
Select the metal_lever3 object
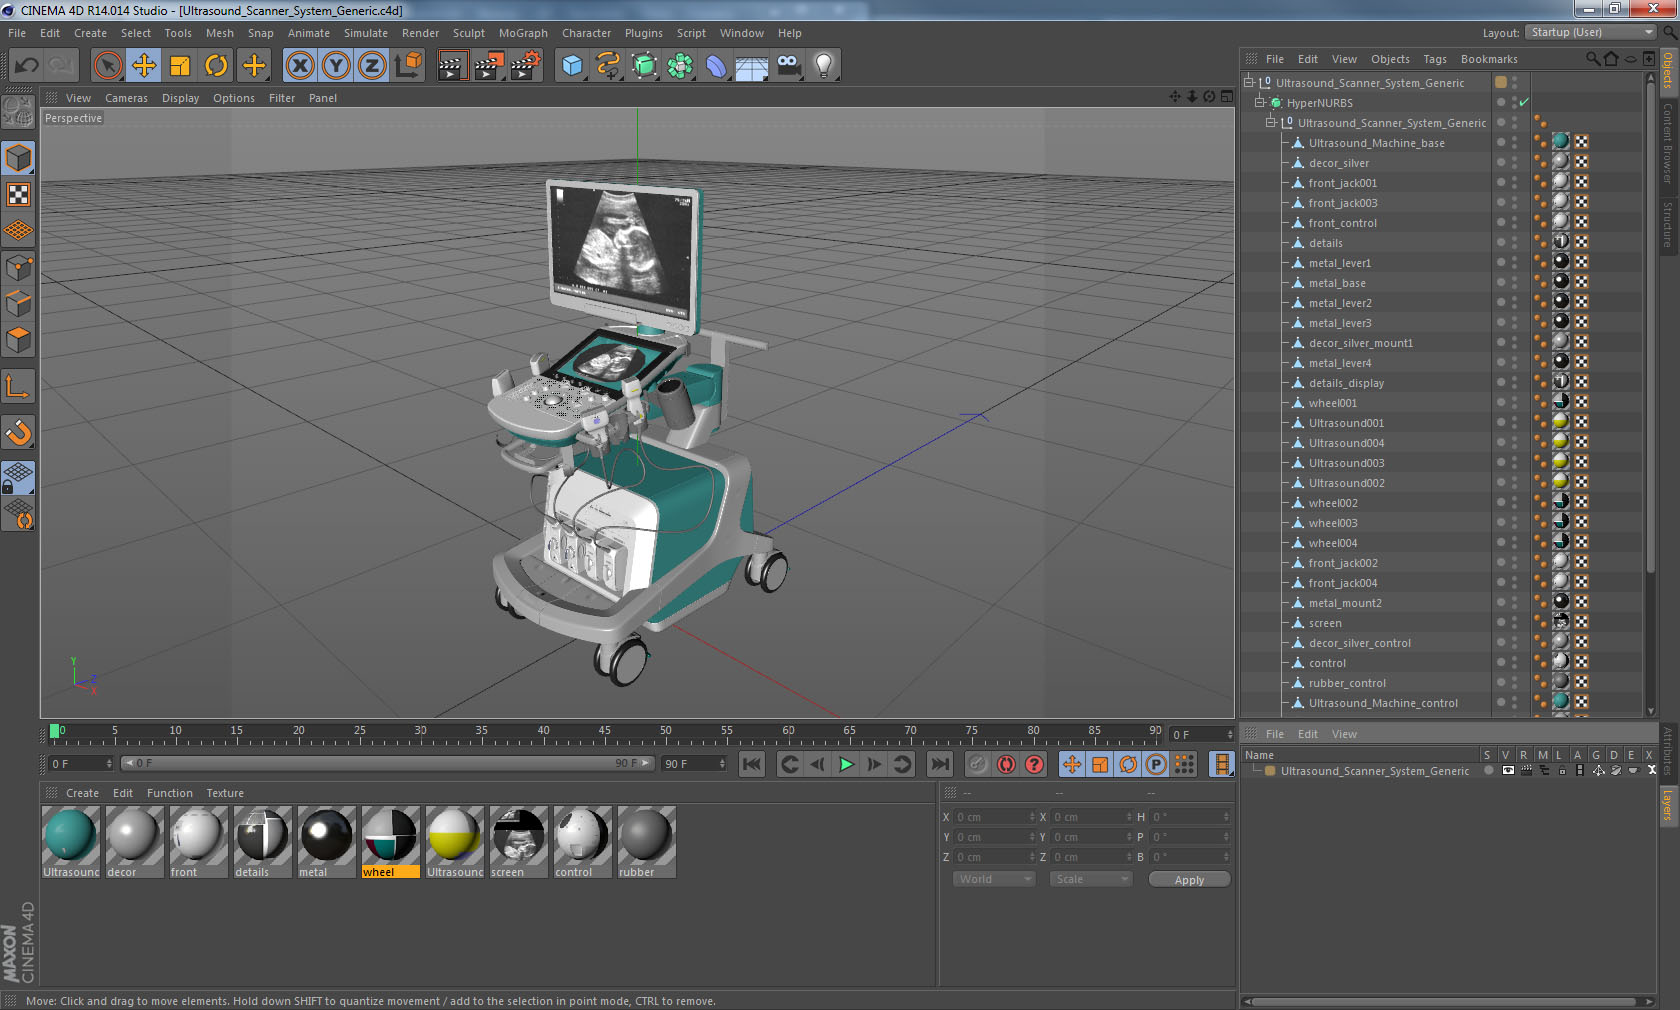point(1340,323)
